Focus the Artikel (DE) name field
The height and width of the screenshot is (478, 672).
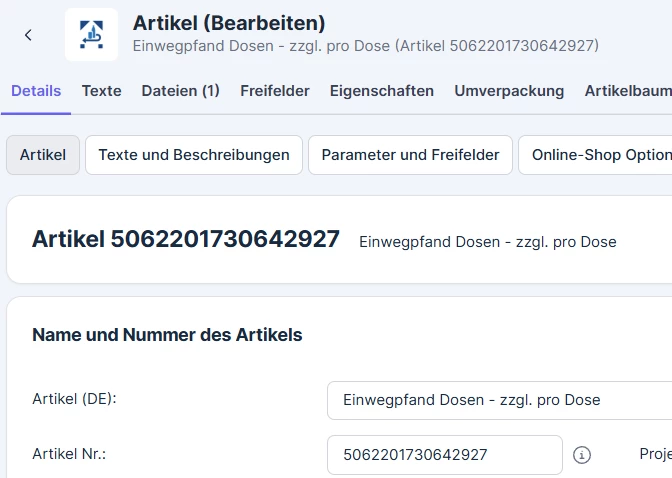(500, 400)
